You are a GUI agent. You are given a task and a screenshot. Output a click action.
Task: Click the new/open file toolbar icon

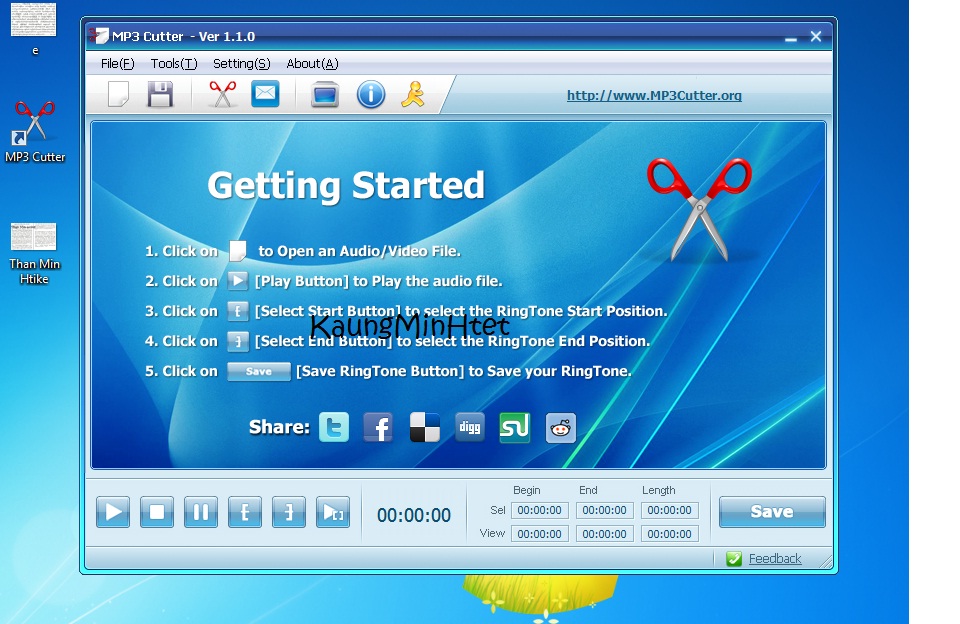[x=118, y=95]
